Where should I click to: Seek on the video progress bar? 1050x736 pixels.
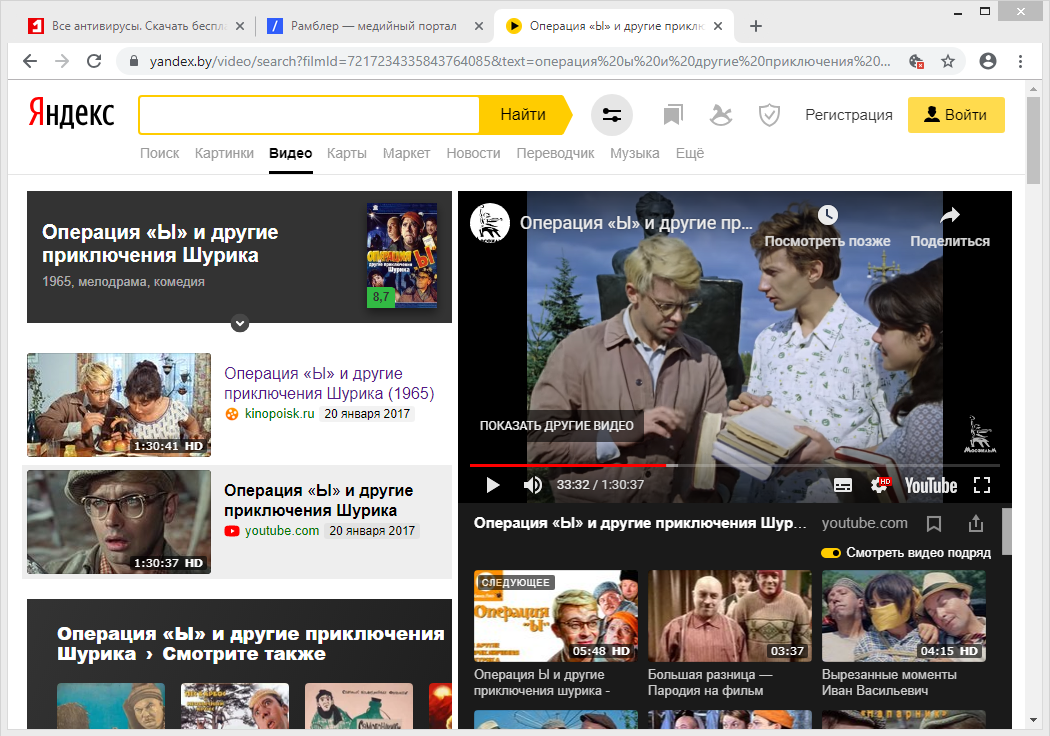735,465
